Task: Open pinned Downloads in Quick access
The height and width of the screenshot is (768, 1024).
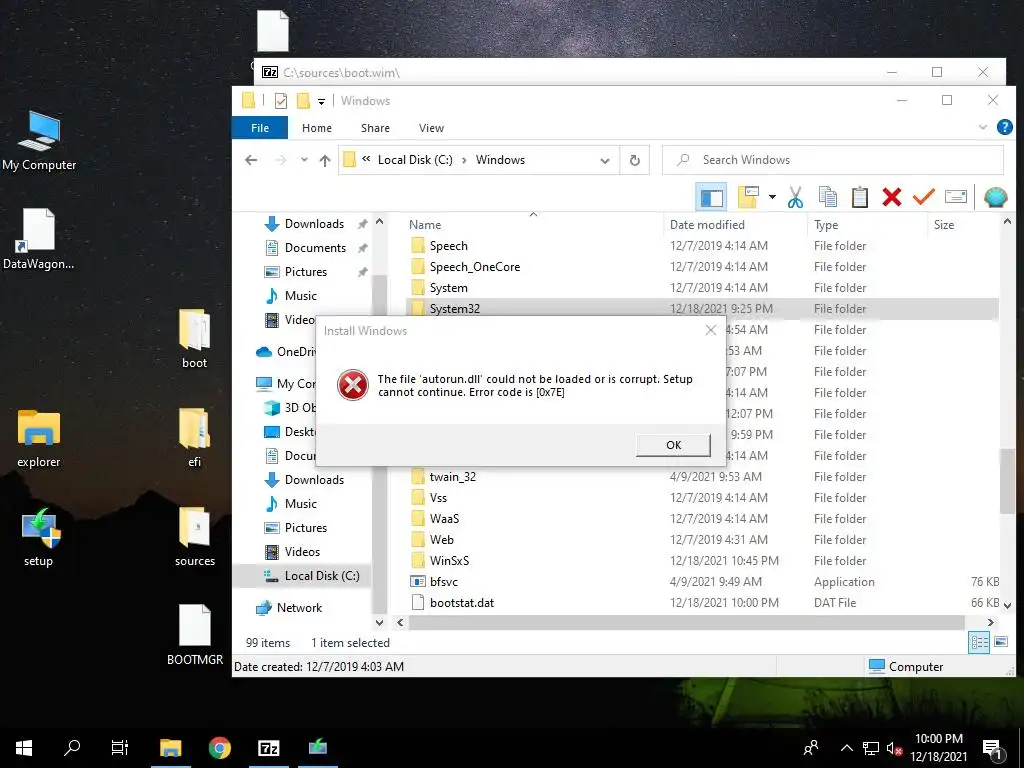Action: 313,224
